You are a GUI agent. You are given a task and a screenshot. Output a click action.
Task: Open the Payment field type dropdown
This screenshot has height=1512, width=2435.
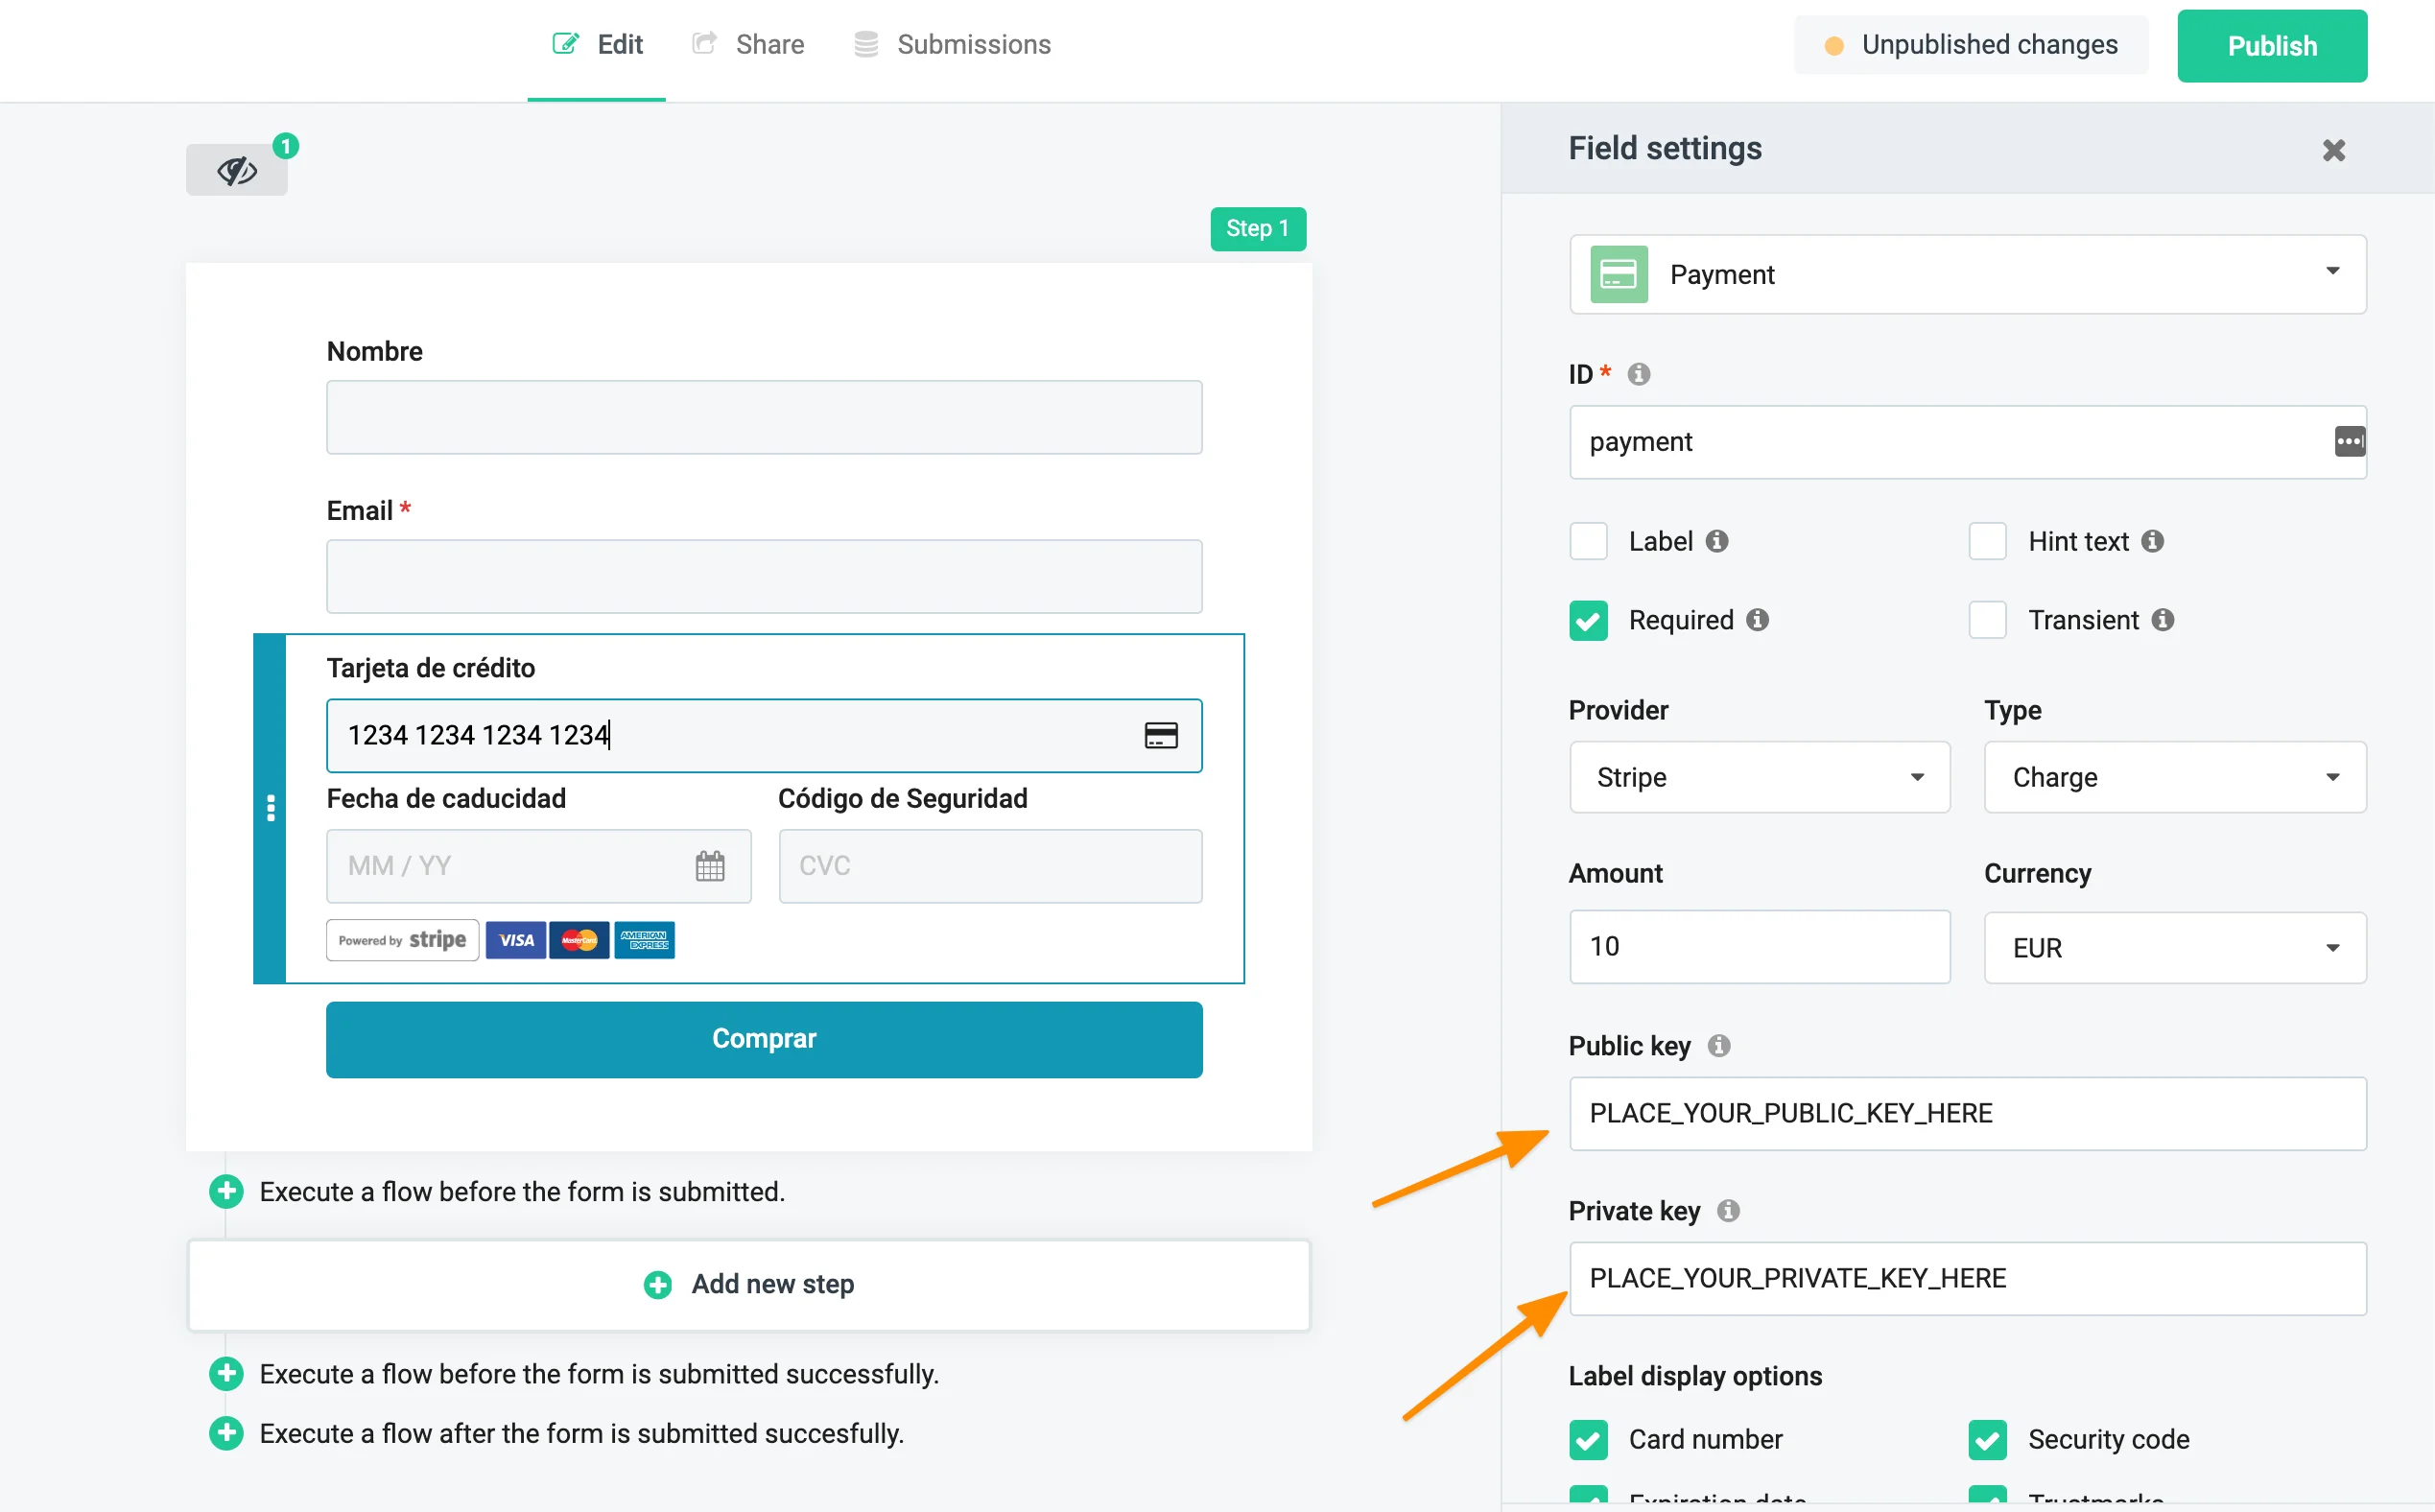pos(1967,274)
